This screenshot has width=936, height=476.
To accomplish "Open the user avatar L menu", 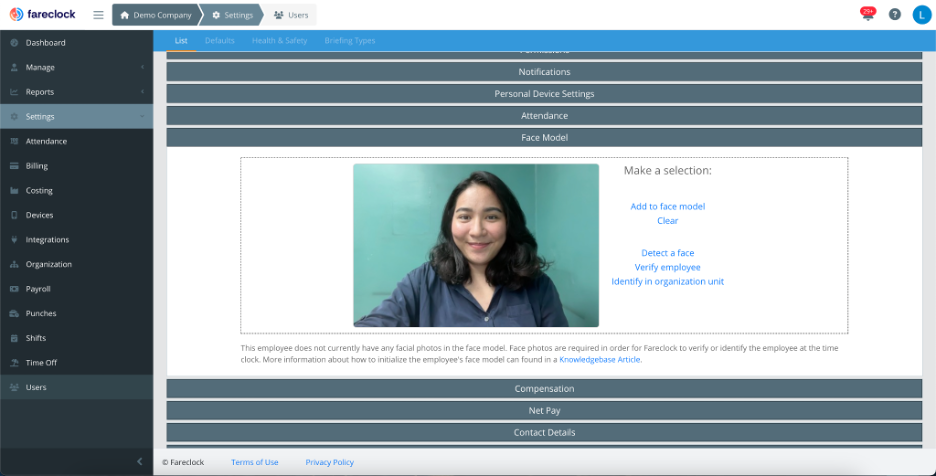I will tap(922, 14).
